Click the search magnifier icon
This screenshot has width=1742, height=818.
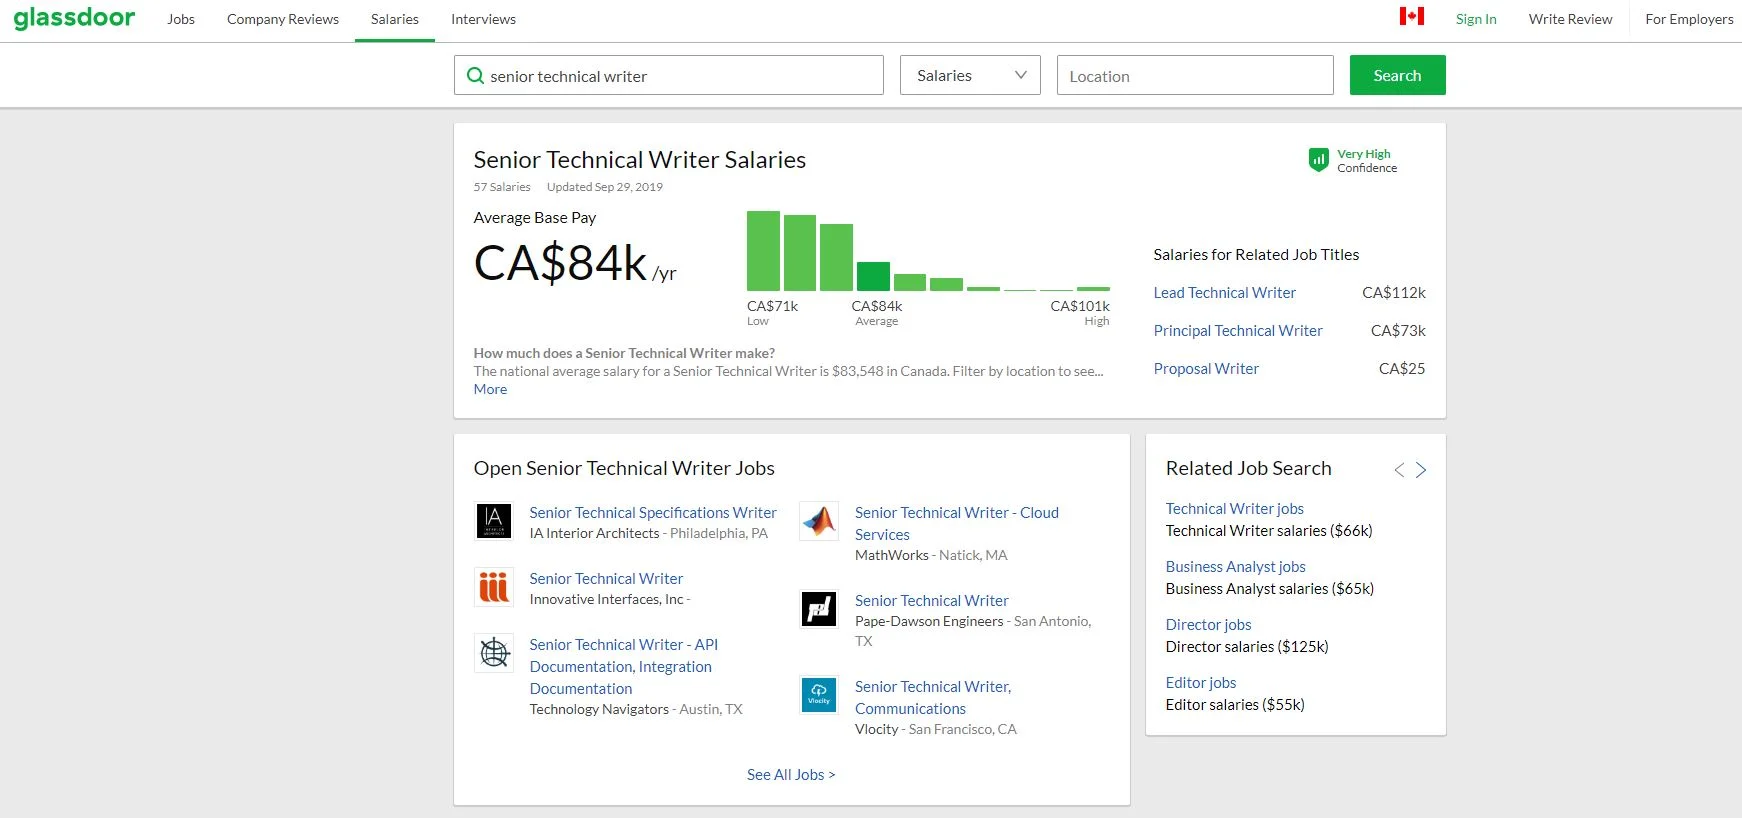(476, 76)
